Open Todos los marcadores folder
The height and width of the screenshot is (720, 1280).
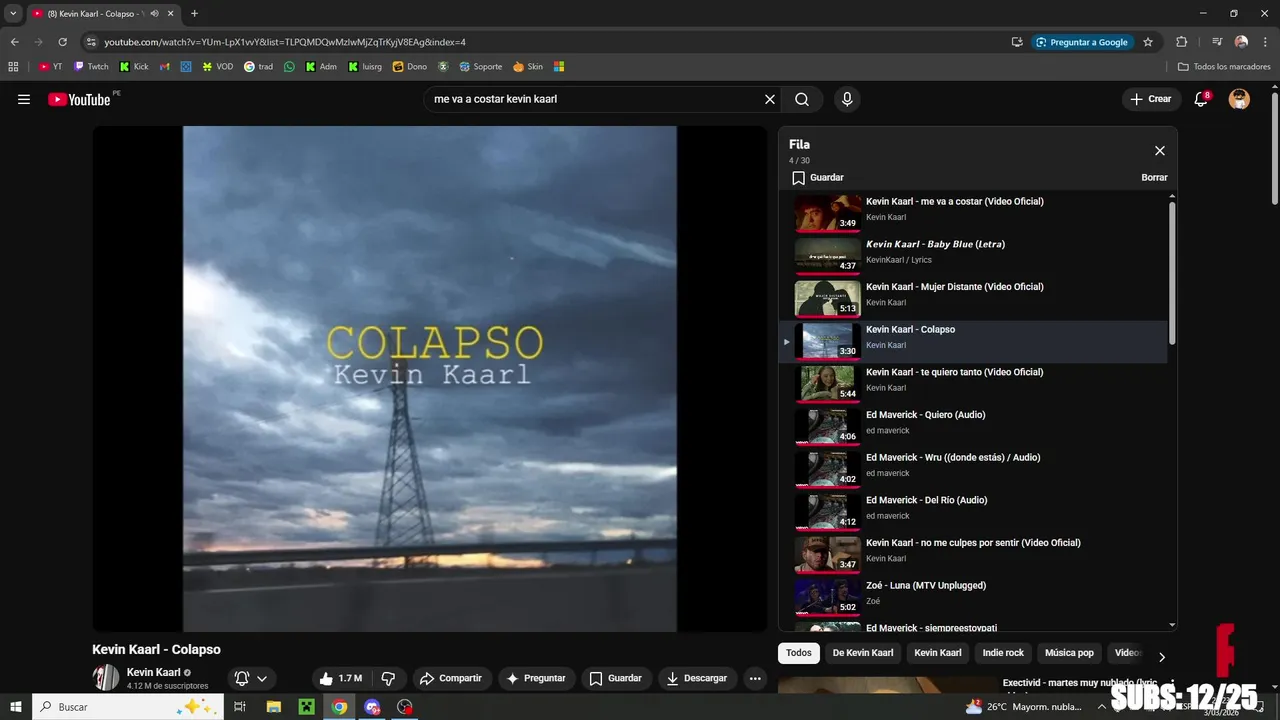(1224, 67)
